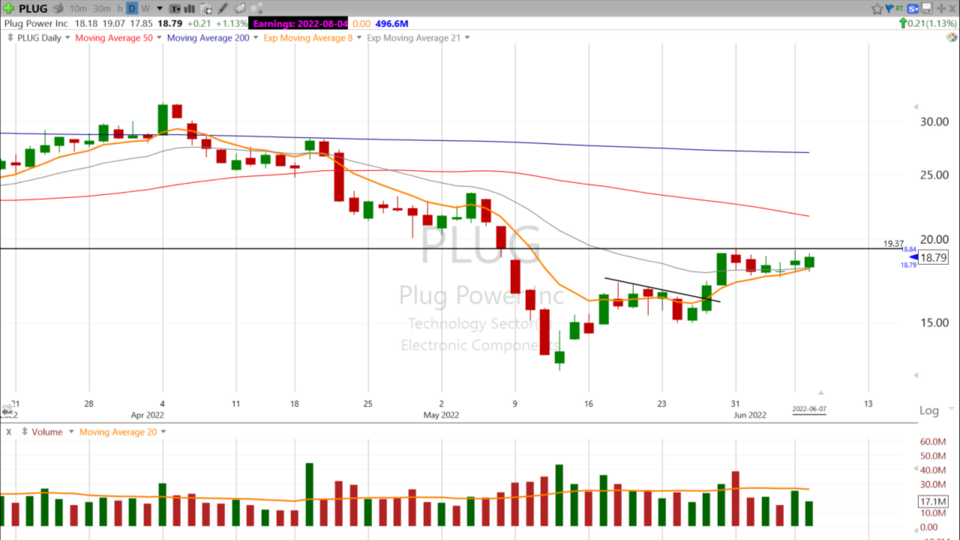Switch to the 30m time frame
Image resolution: width=960 pixels, height=540 pixels.
coord(102,9)
